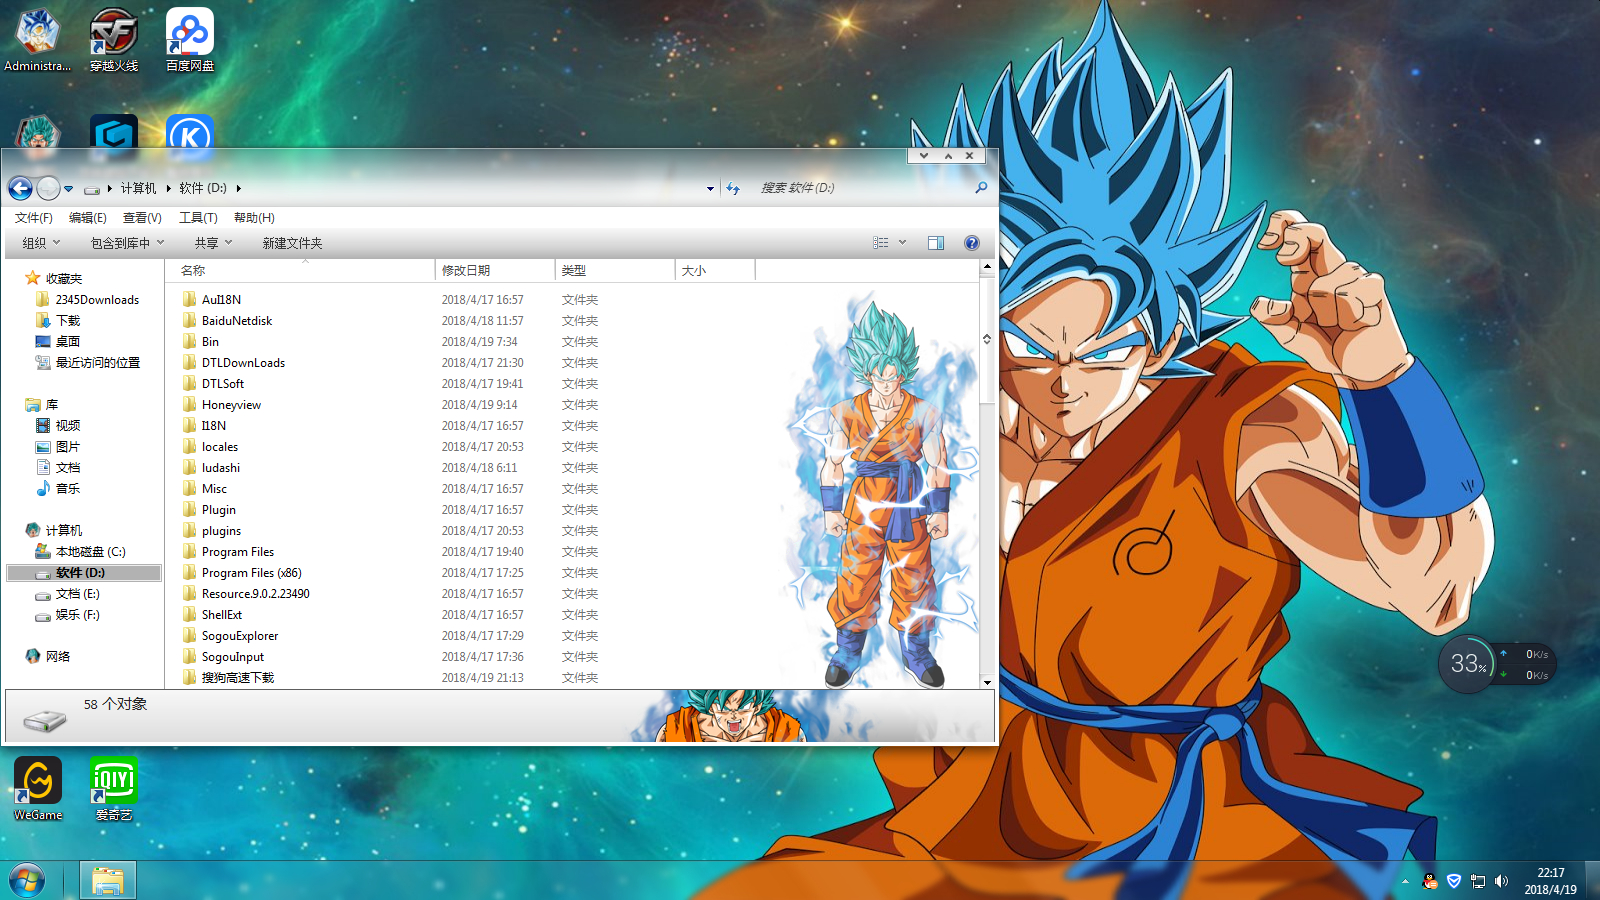Click 计算机 in the address breadcrumb

click(x=138, y=188)
